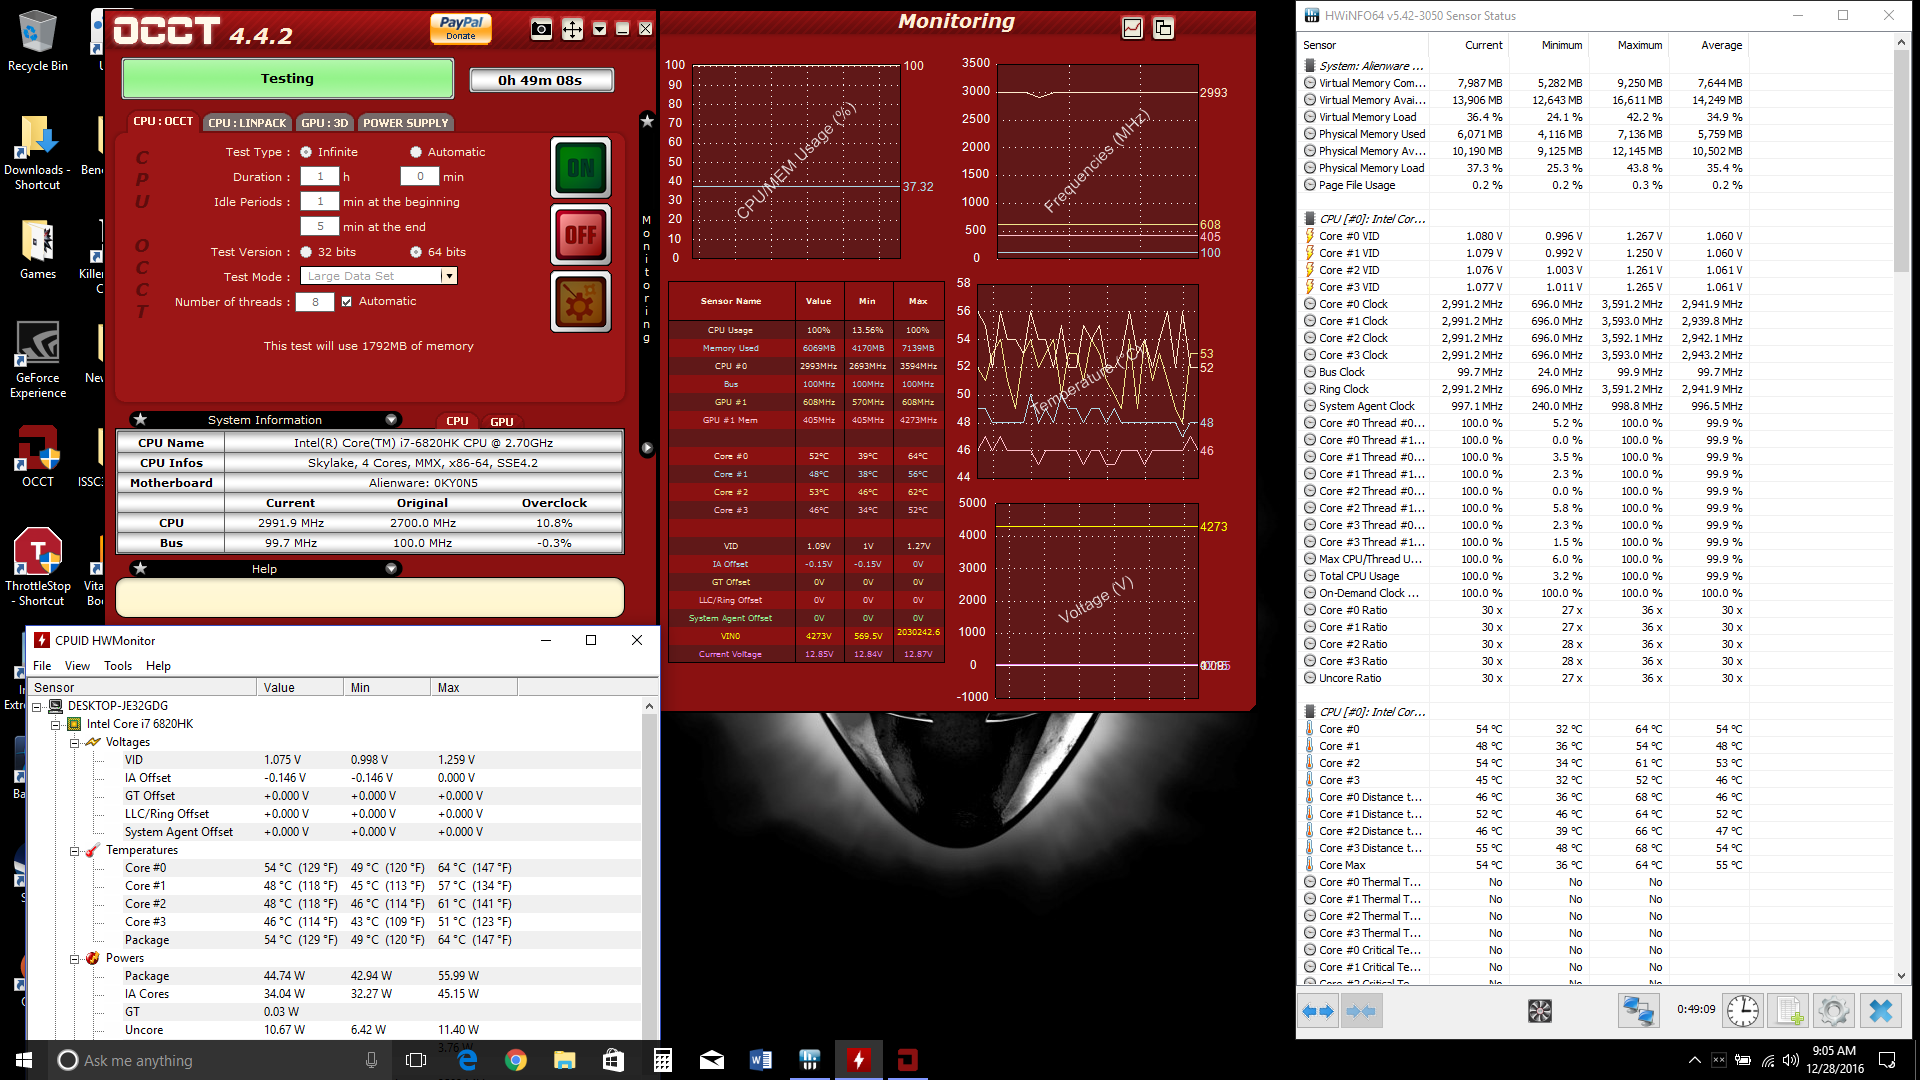Open HWMonitor View menu
Screen dimensions: 1920x1080
tap(77, 666)
